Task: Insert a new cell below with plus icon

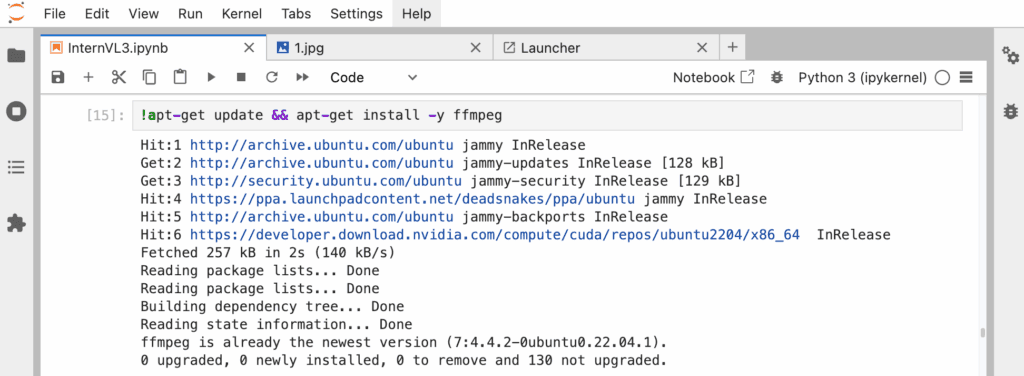Action: (88, 78)
